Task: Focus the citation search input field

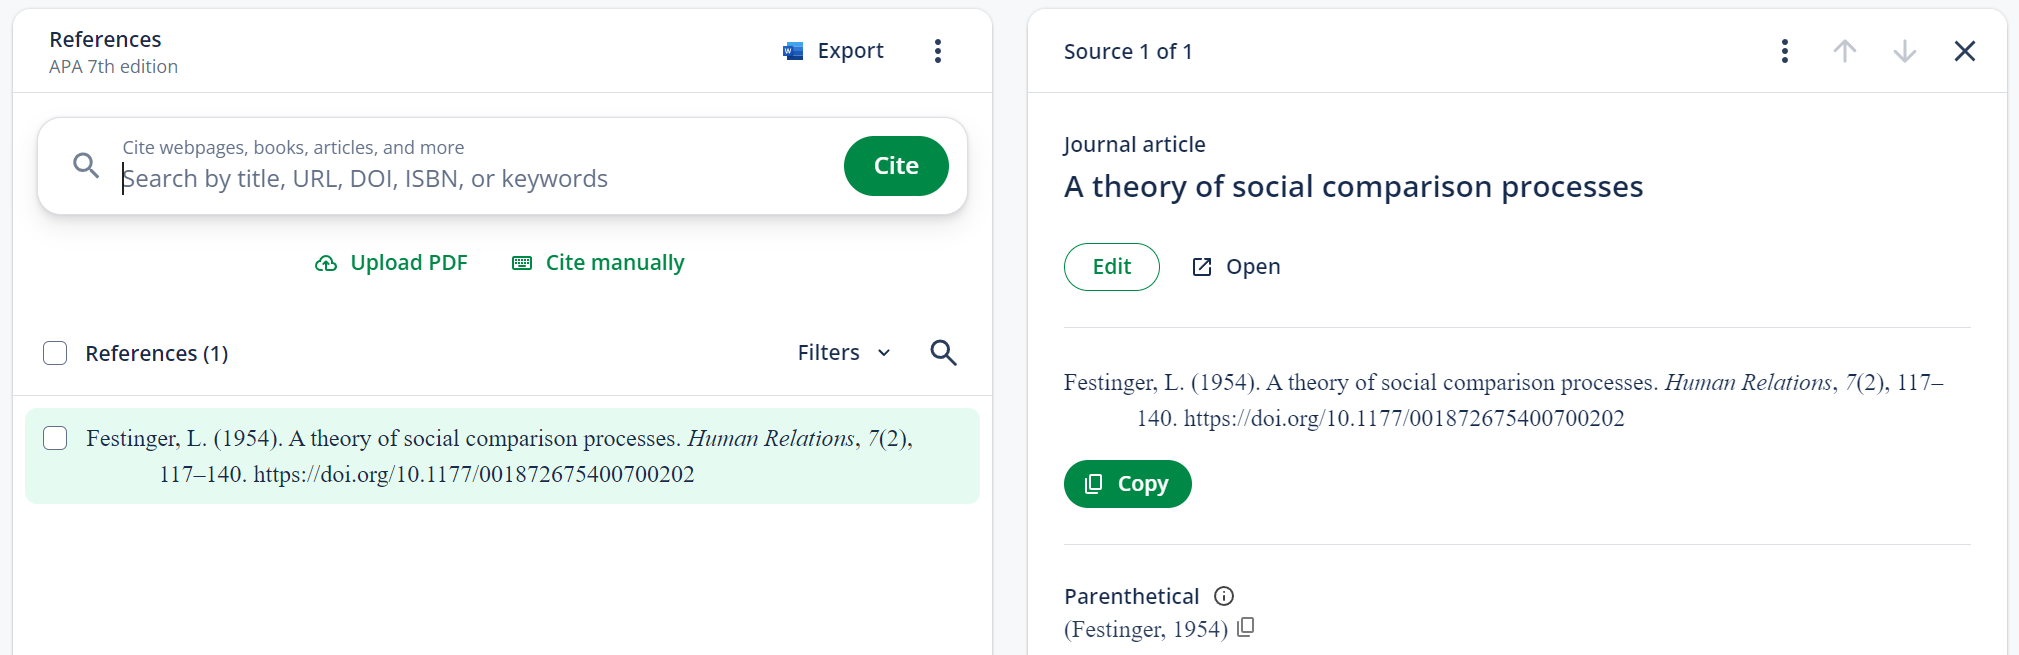Action: 470,179
